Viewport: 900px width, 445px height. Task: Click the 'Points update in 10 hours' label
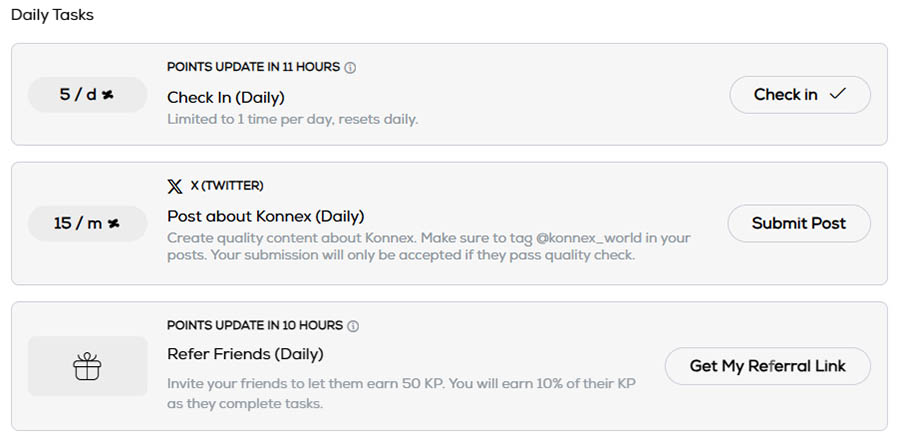click(254, 326)
